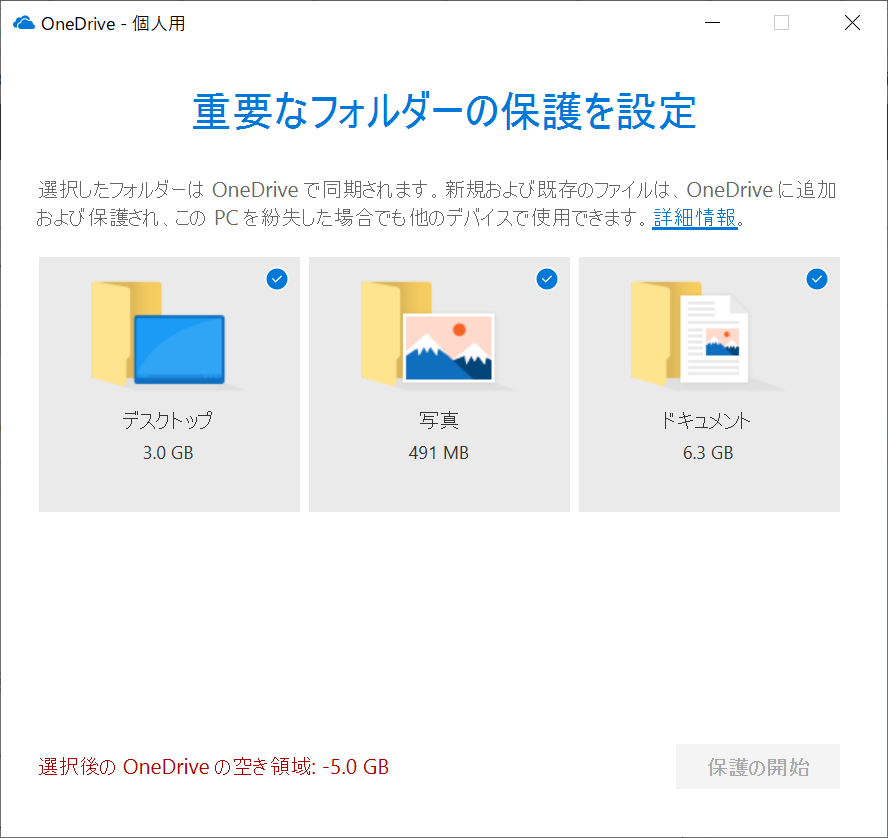Click the OneDrive - 個人用 window title
Screen dimensions: 888x838
pos(113,24)
